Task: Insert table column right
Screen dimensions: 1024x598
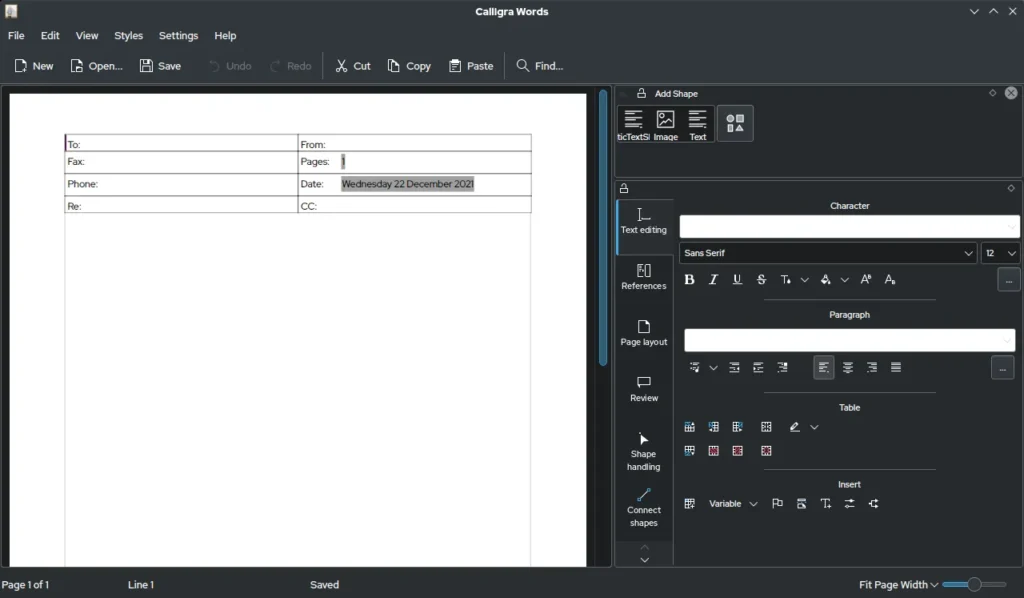Action: pyautogui.click(x=738, y=427)
